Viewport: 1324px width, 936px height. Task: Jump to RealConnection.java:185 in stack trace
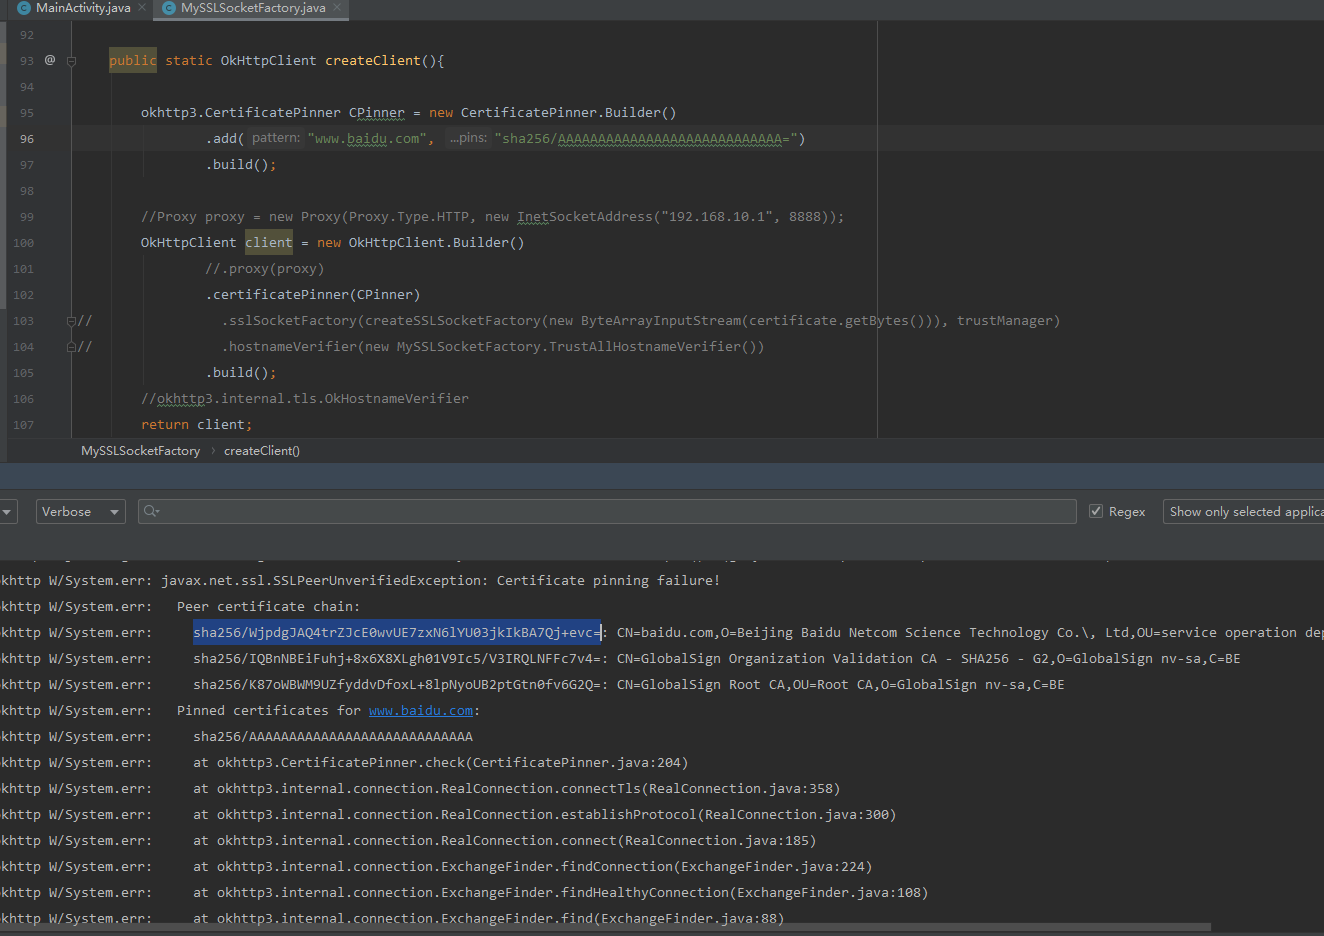click(x=717, y=841)
